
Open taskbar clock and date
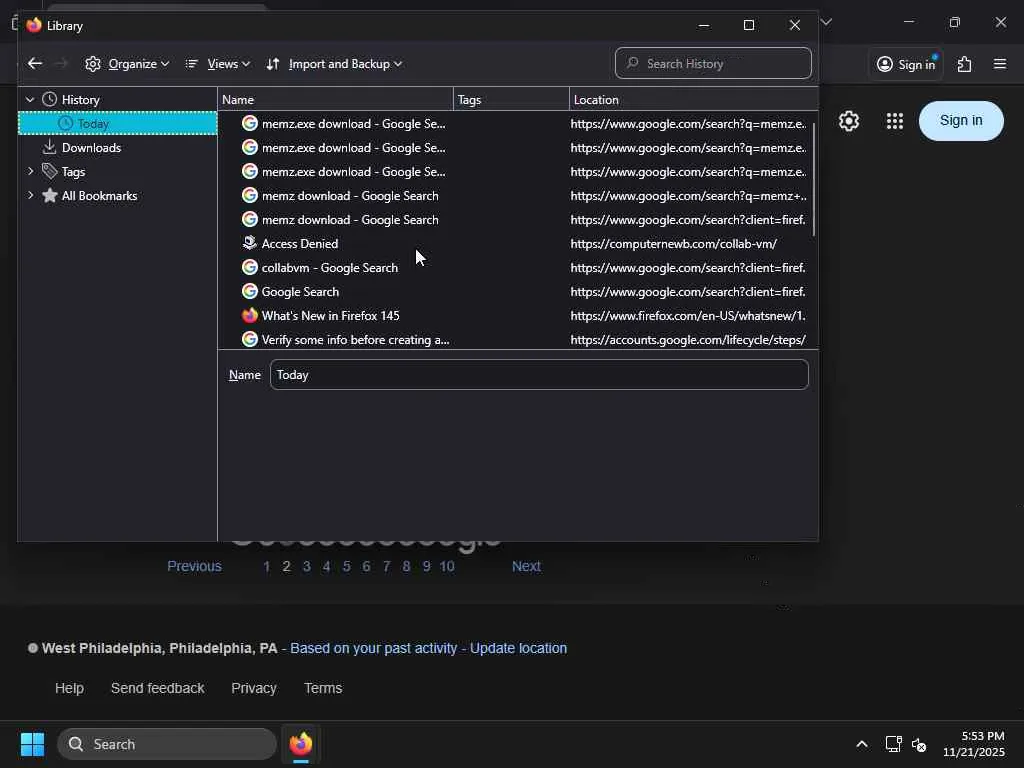point(974,744)
